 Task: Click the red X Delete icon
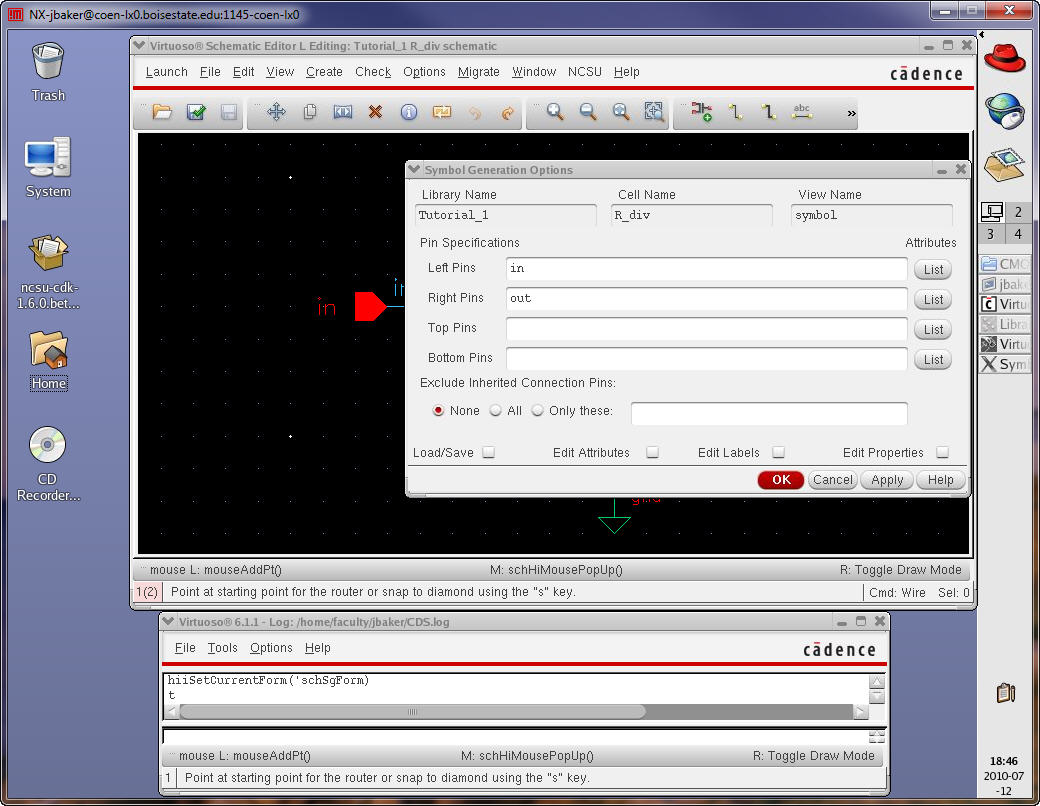[x=375, y=113]
